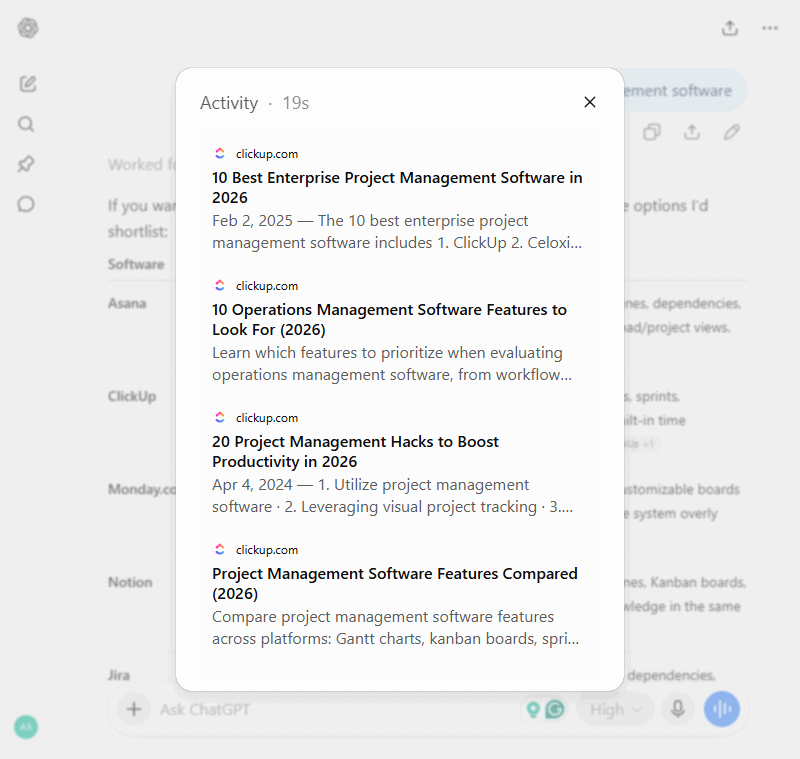This screenshot has width=800, height=759.
Task: Click the green lightbulb extension icon
Action: (533, 709)
